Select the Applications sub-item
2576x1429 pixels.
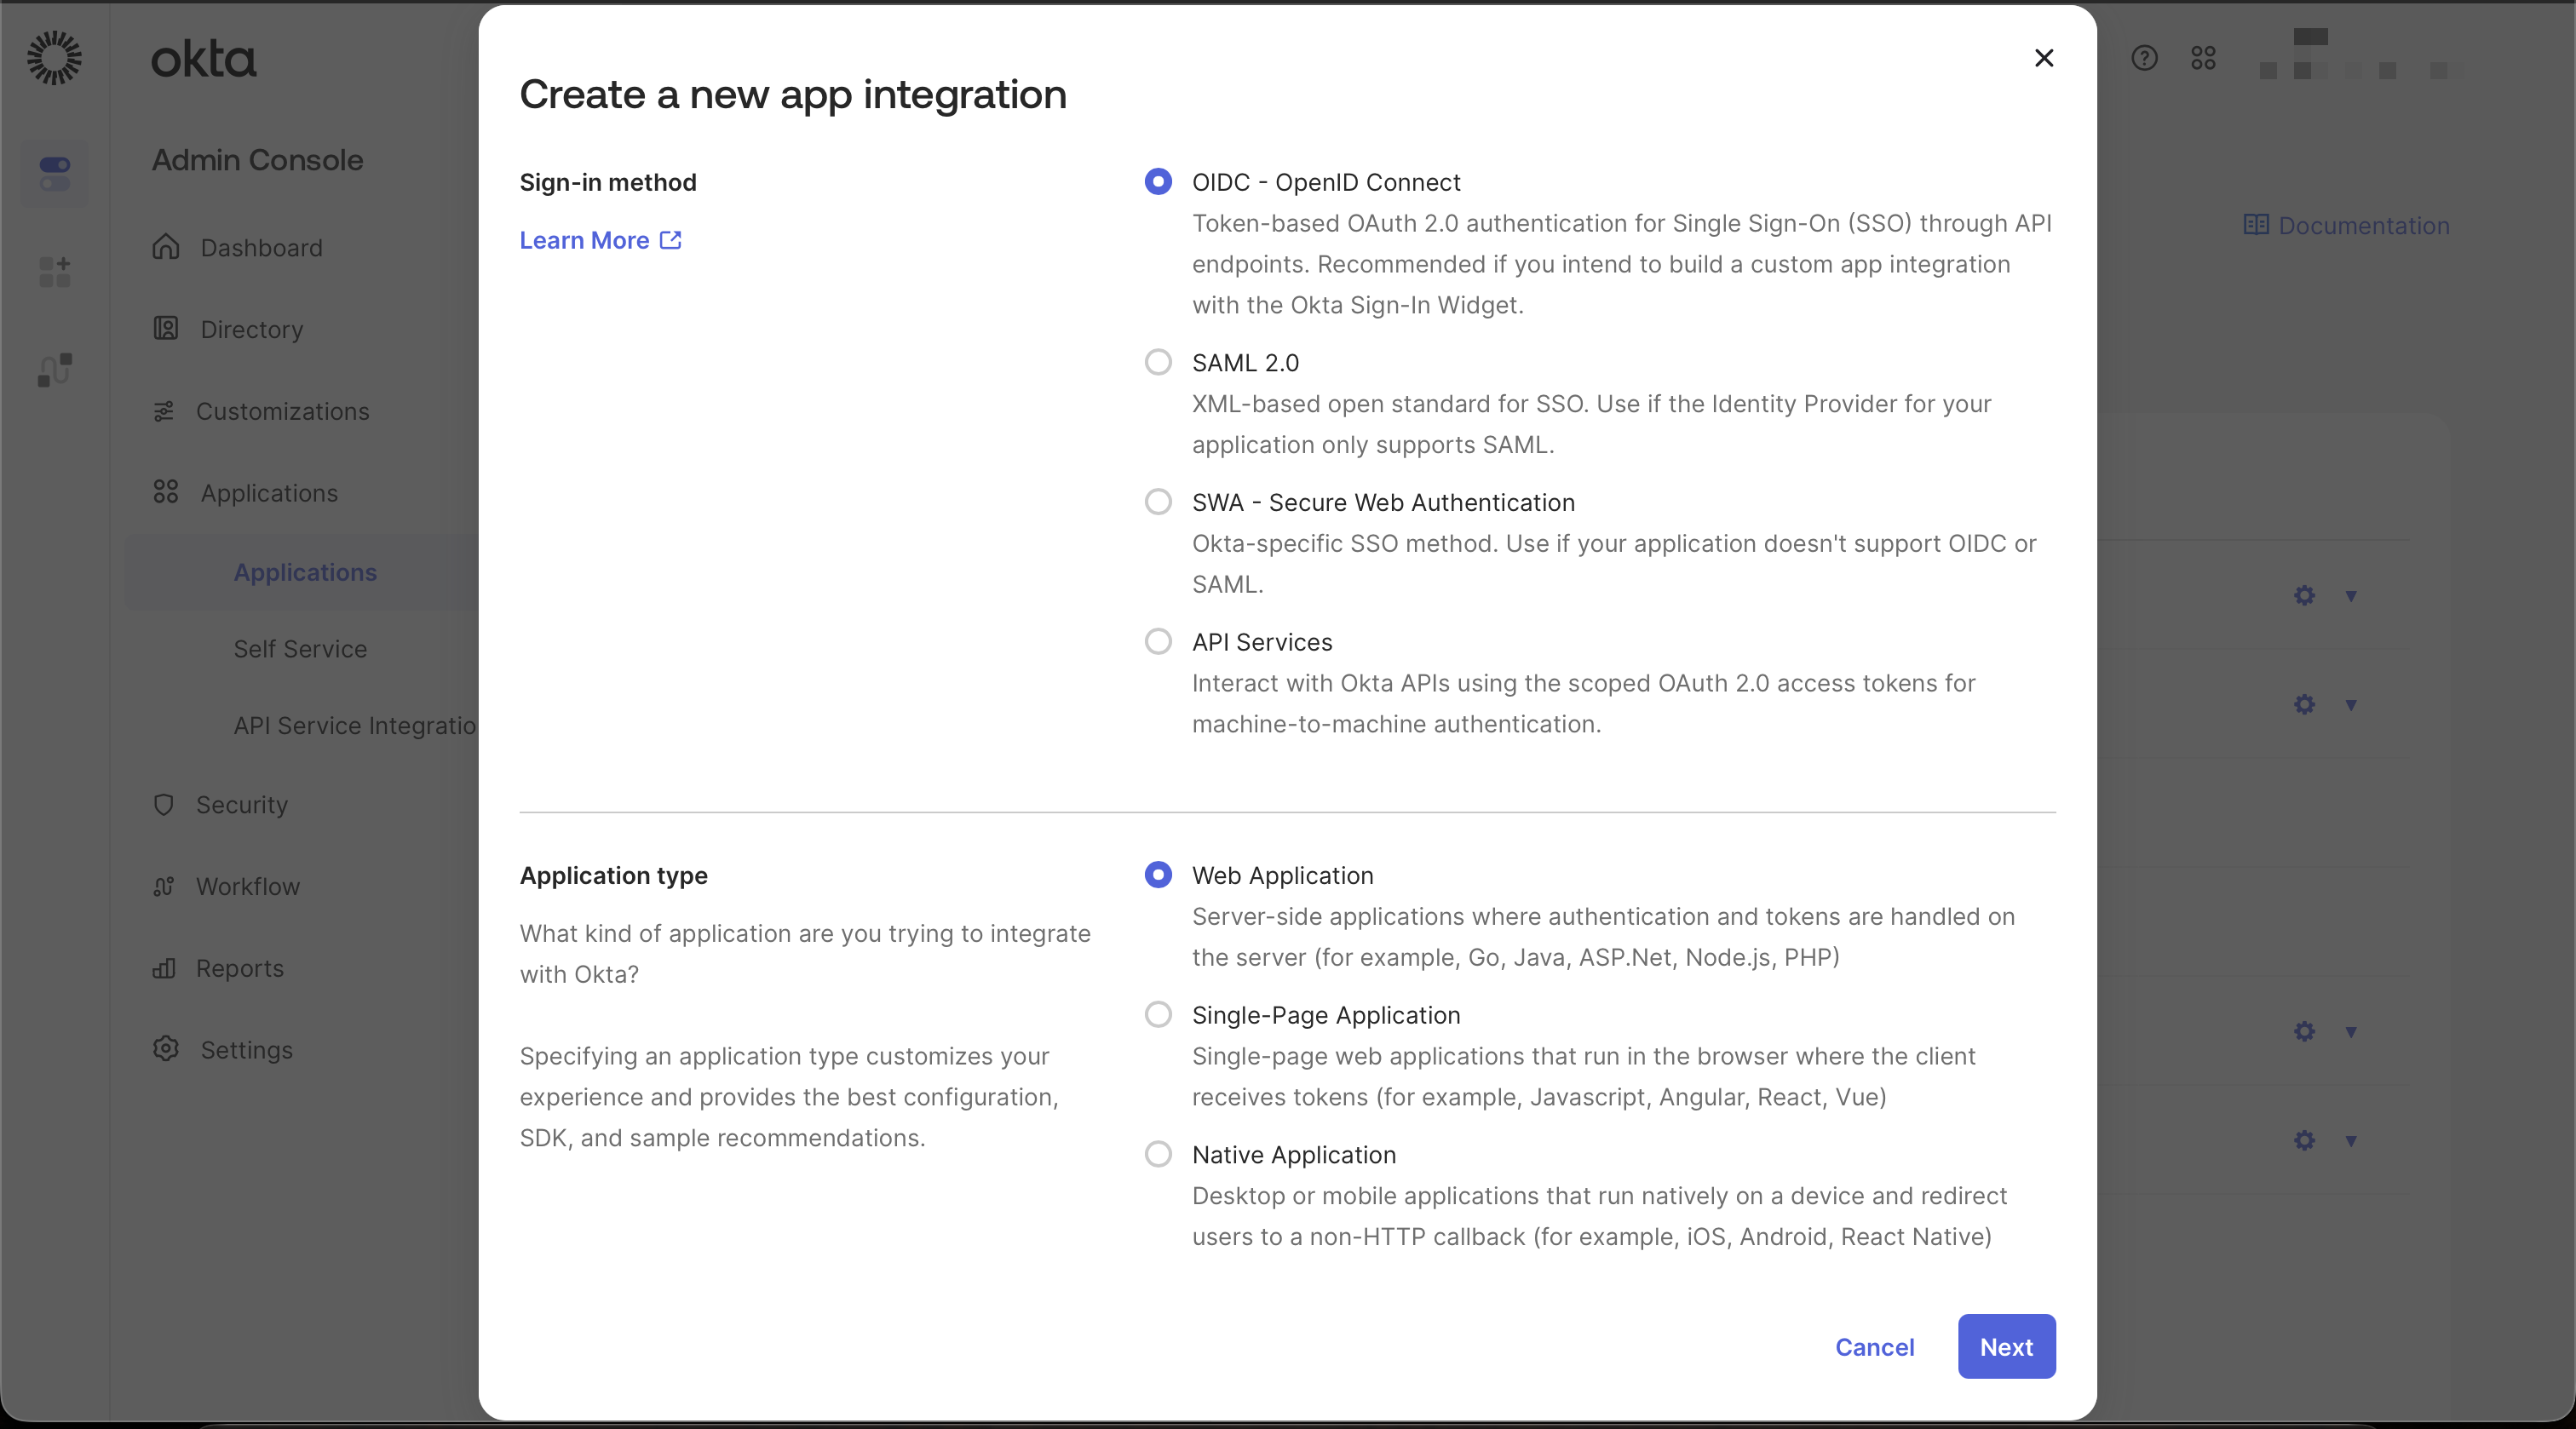pyautogui.click(x=305, y=572)
